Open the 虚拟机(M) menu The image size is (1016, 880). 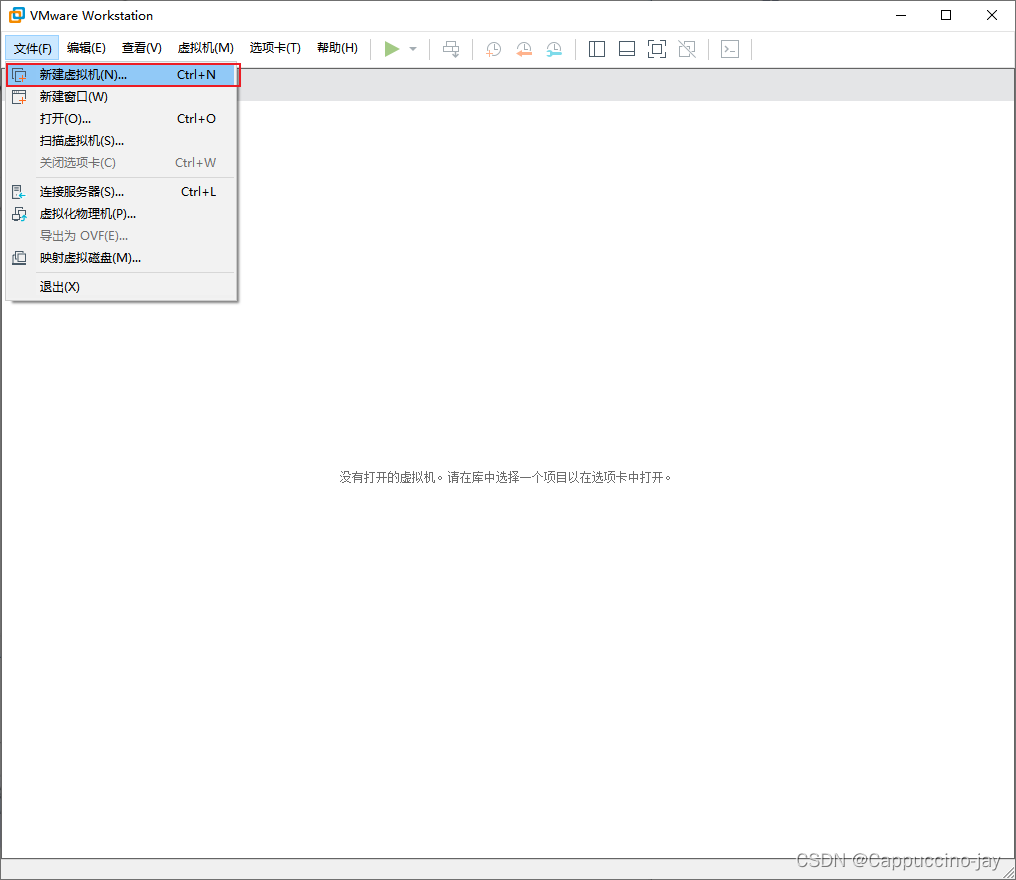coord(205,46)
